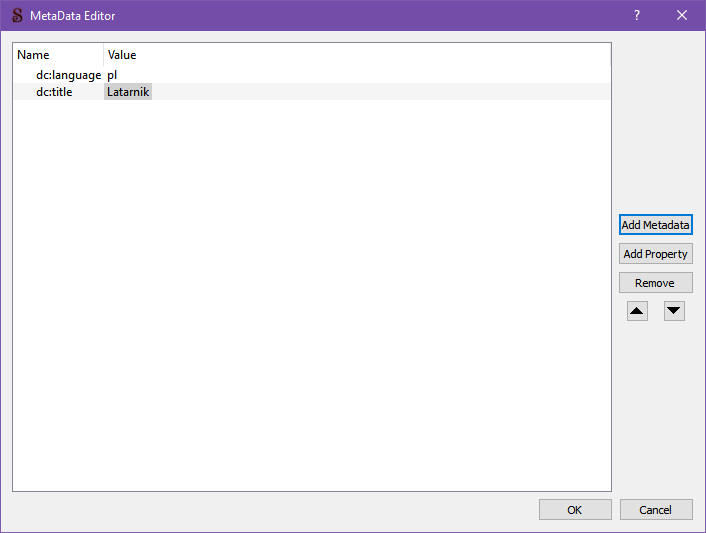This screenshot has width=706, height=533.
Task: Click the 'pl' language value cell
Action: coord(113,75)
